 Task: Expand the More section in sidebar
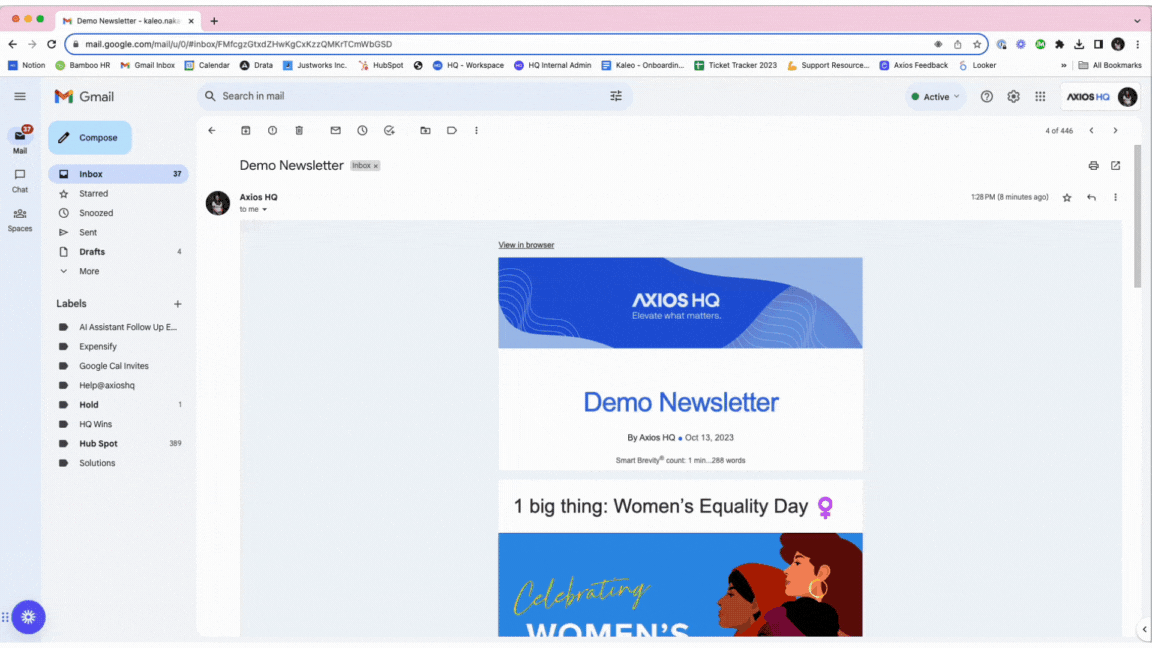pos(89,271)
